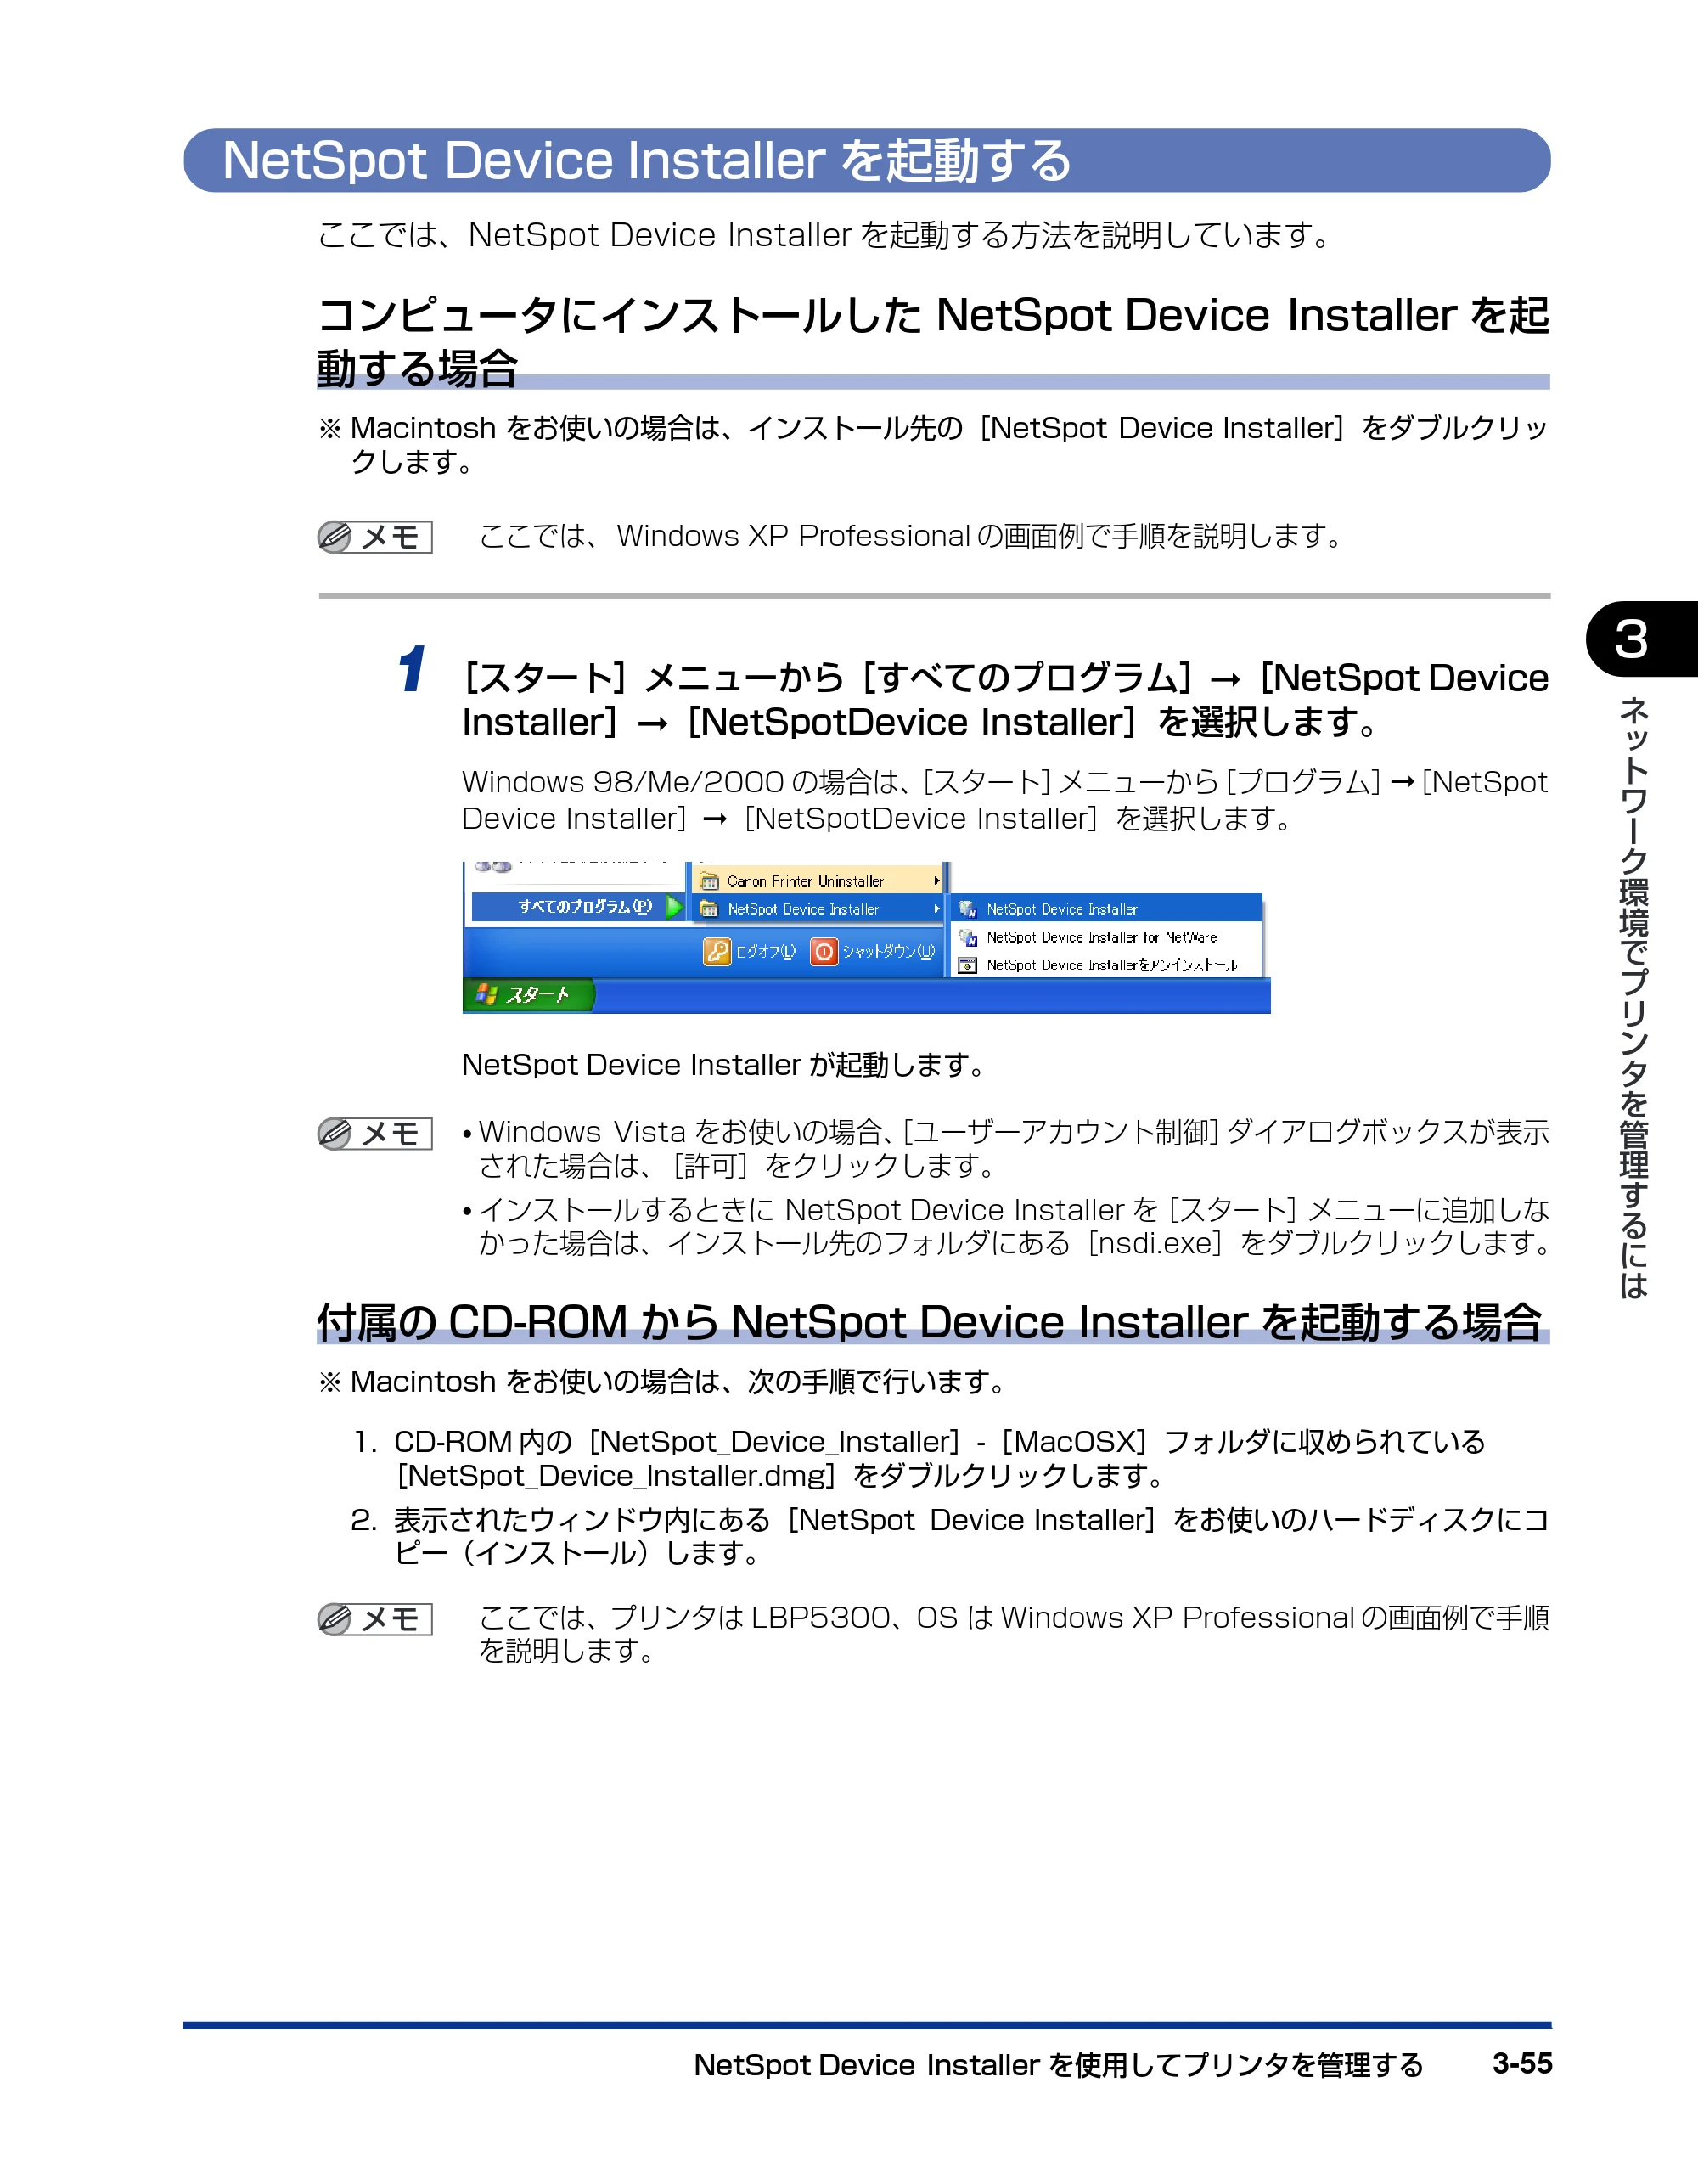Click the ログオフ key icon
Image resolution: width=1698 pixels, height=2184 pixels.
click(x=717, y=951)
